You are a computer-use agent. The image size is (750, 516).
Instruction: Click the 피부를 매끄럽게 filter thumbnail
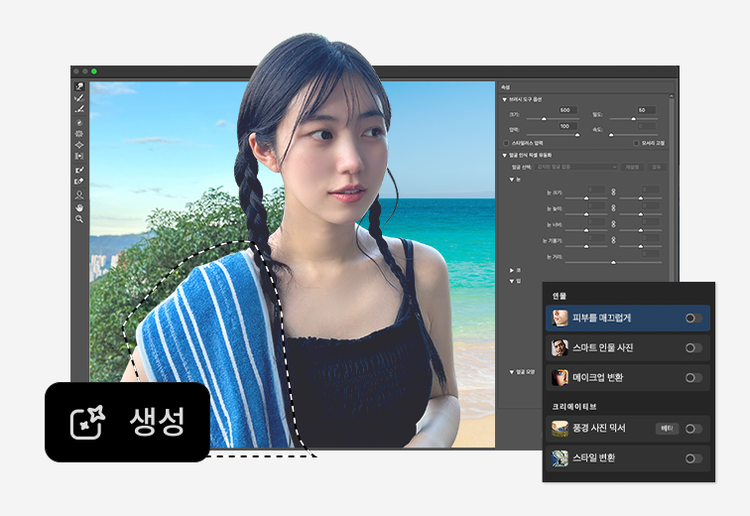560,318
